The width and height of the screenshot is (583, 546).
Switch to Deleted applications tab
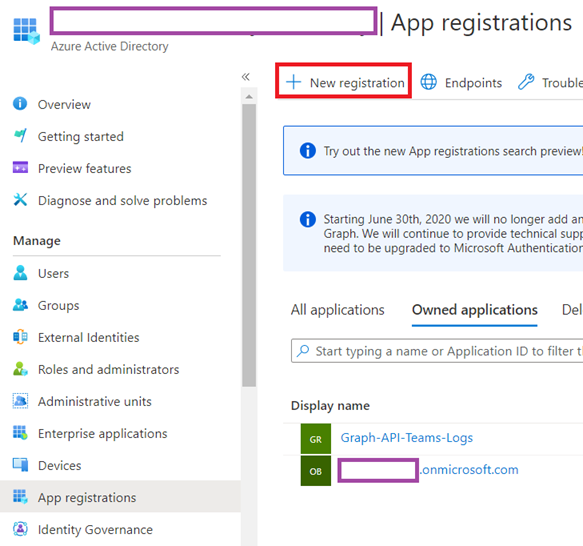coord(572,309)
